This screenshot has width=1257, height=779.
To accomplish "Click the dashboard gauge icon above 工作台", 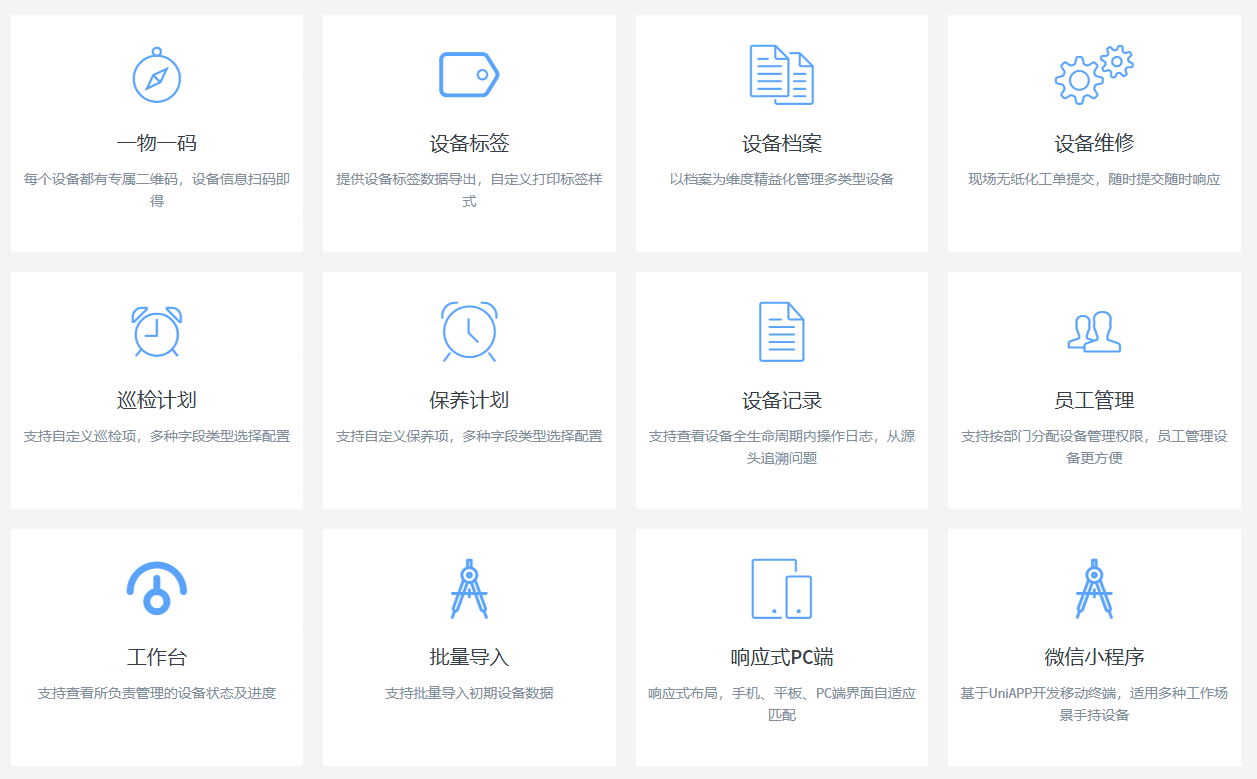I will click(x=156, y=588).
